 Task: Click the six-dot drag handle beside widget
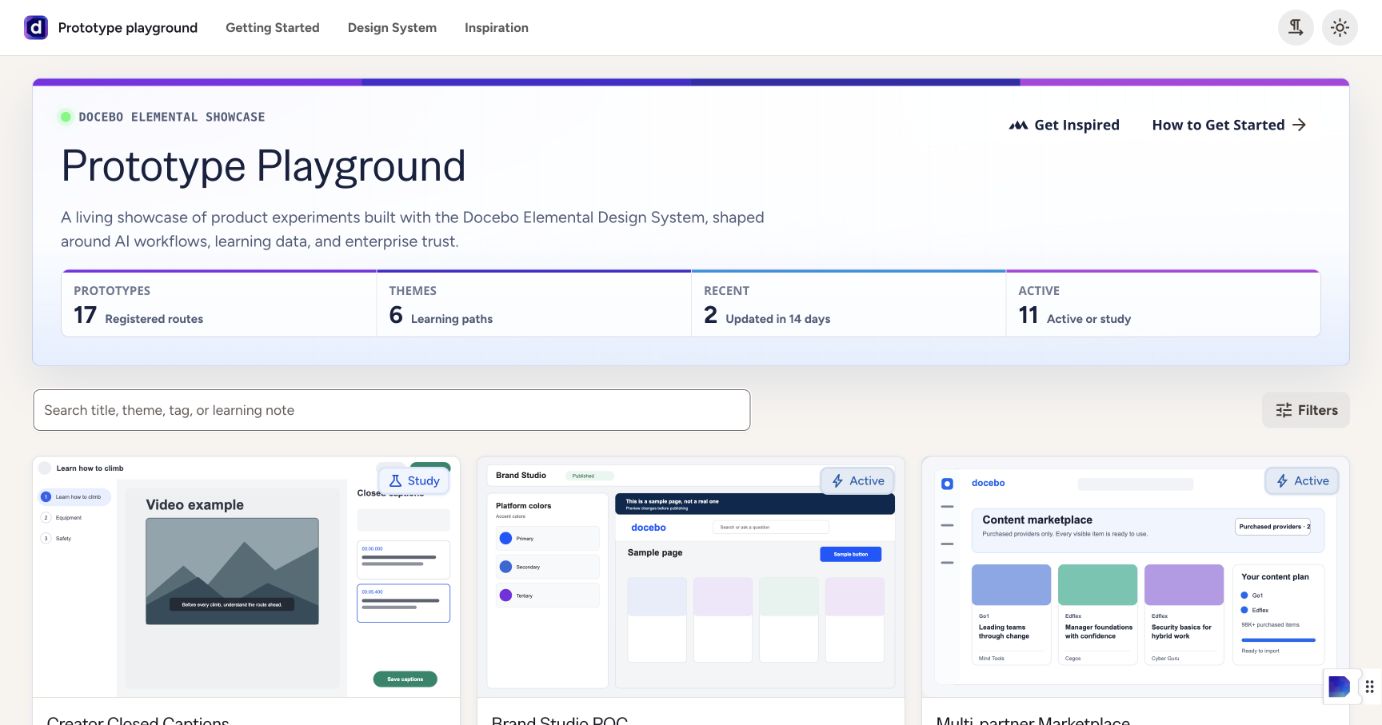click(1370, 686)
